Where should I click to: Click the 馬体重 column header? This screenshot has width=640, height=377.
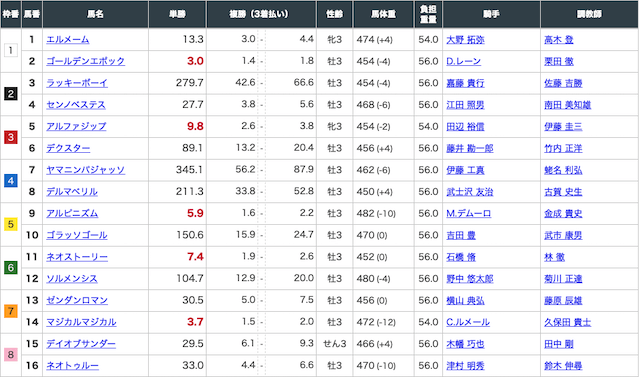click(383, 14)
